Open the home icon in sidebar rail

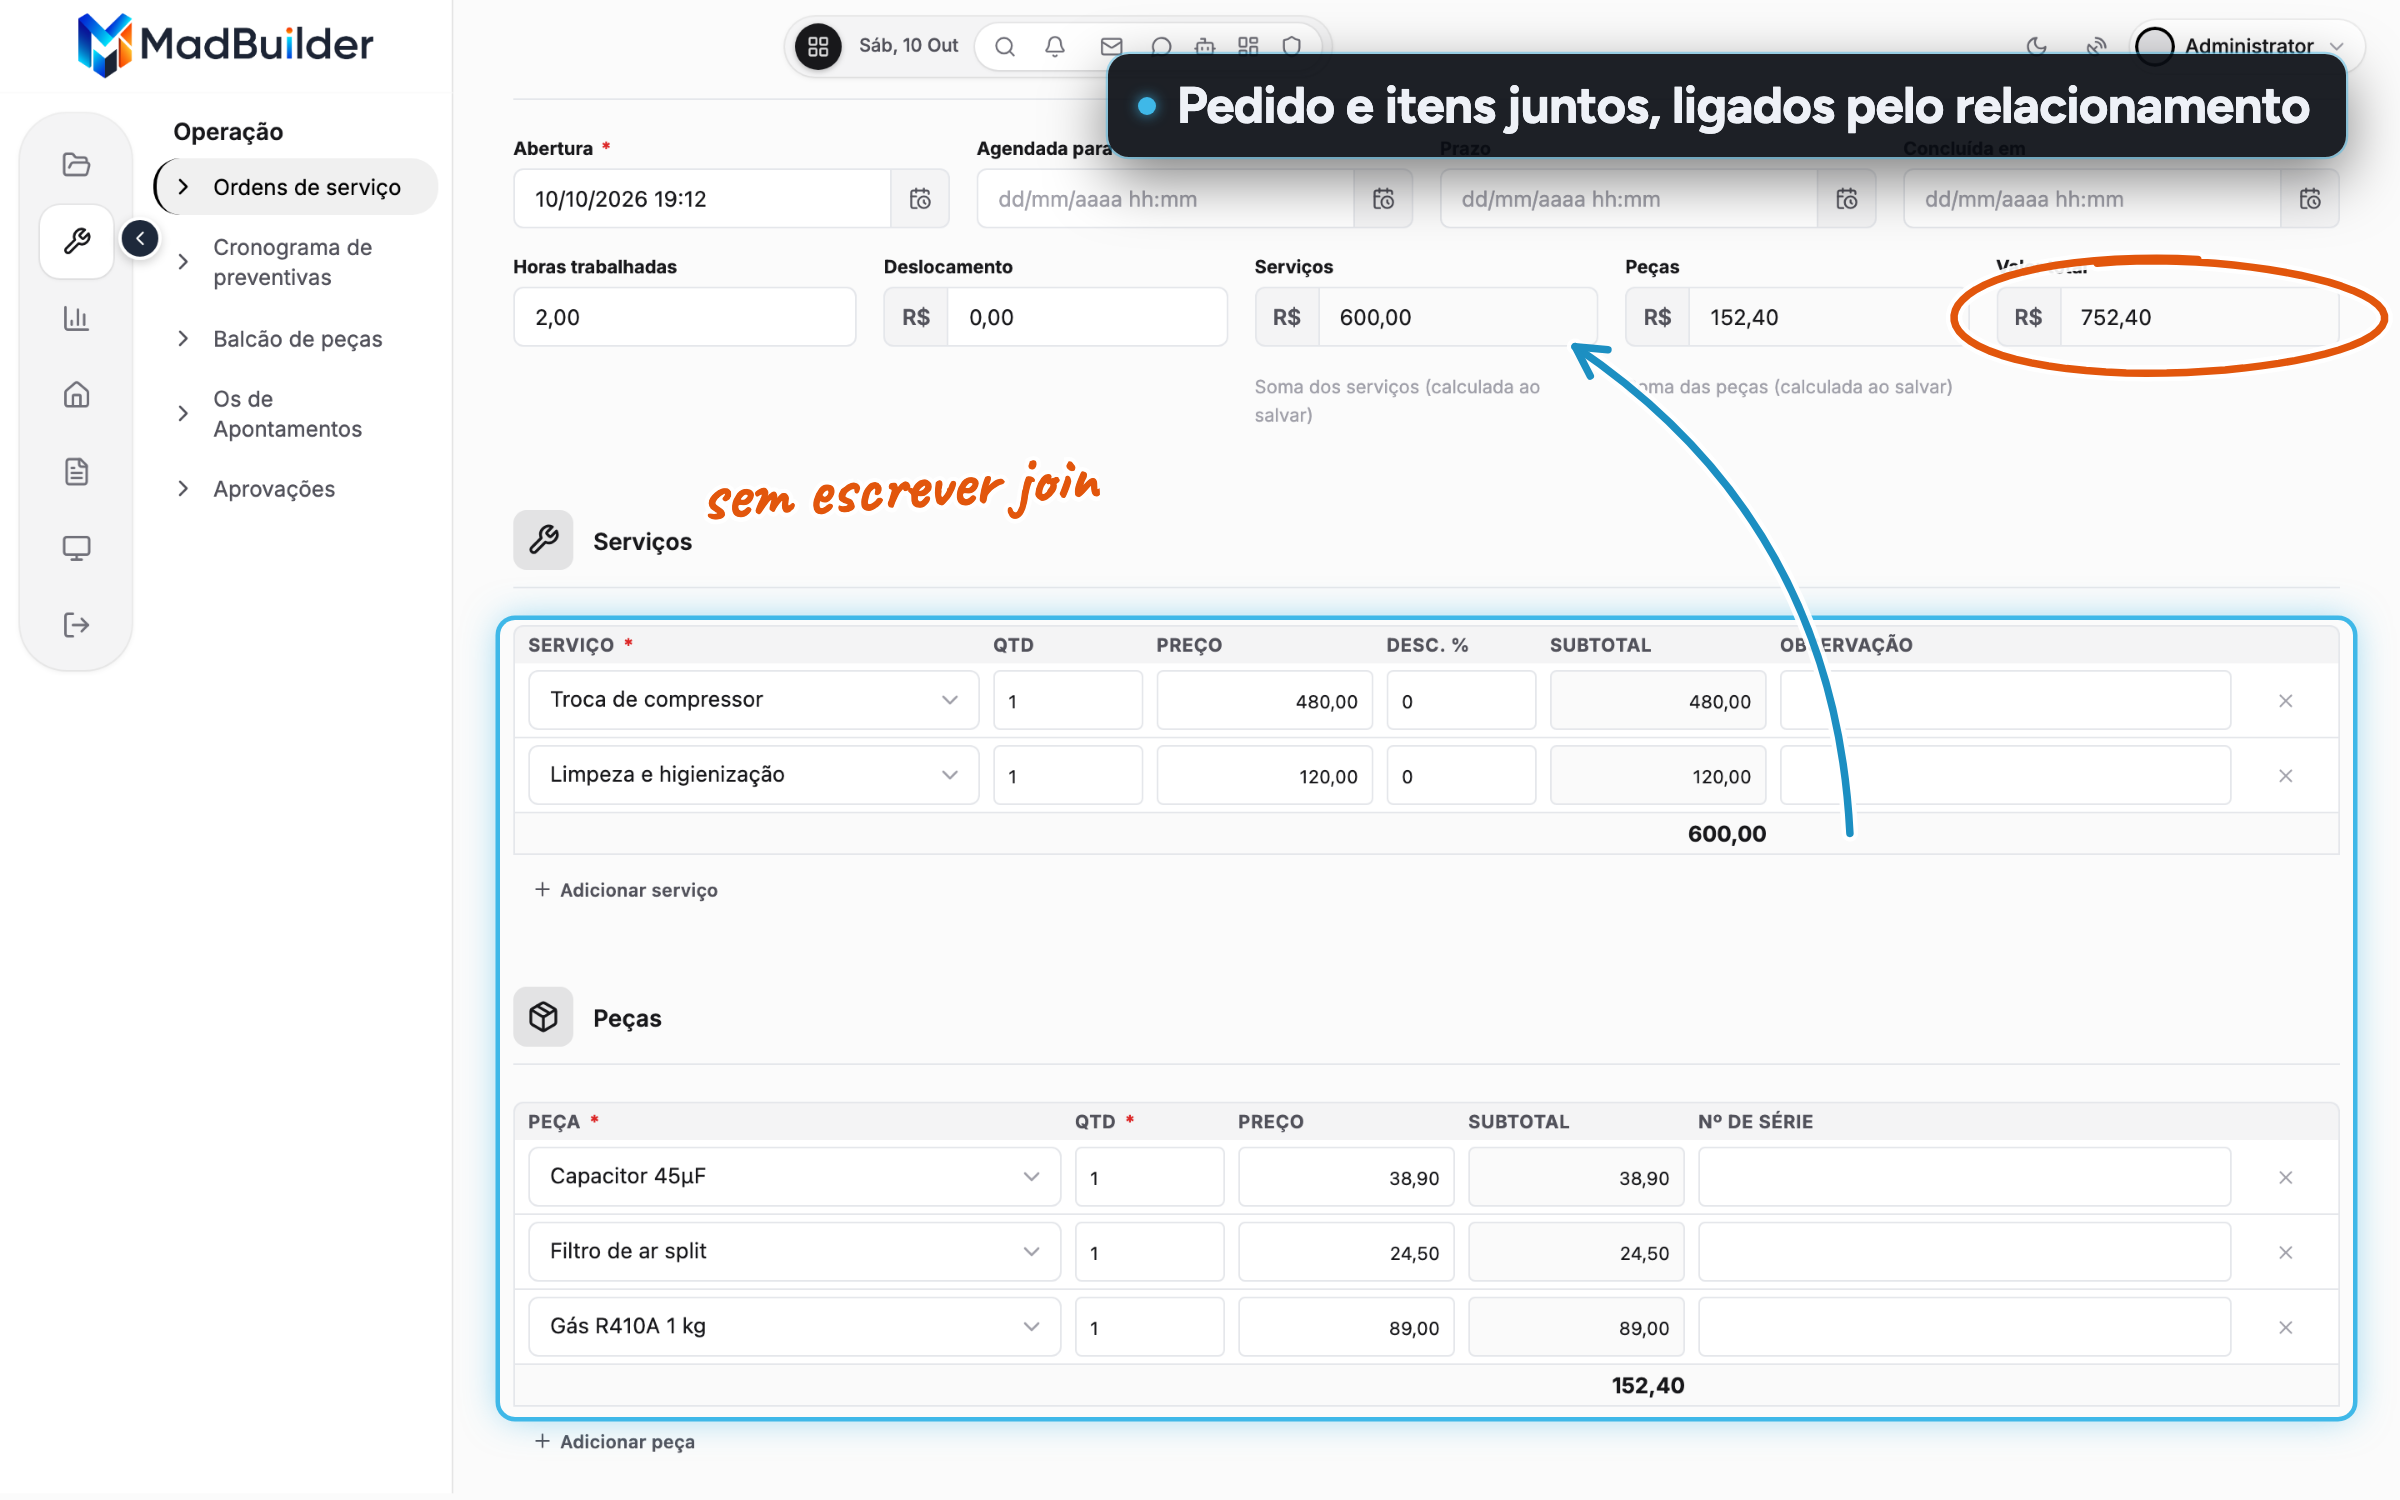click(x=76, y=395)
